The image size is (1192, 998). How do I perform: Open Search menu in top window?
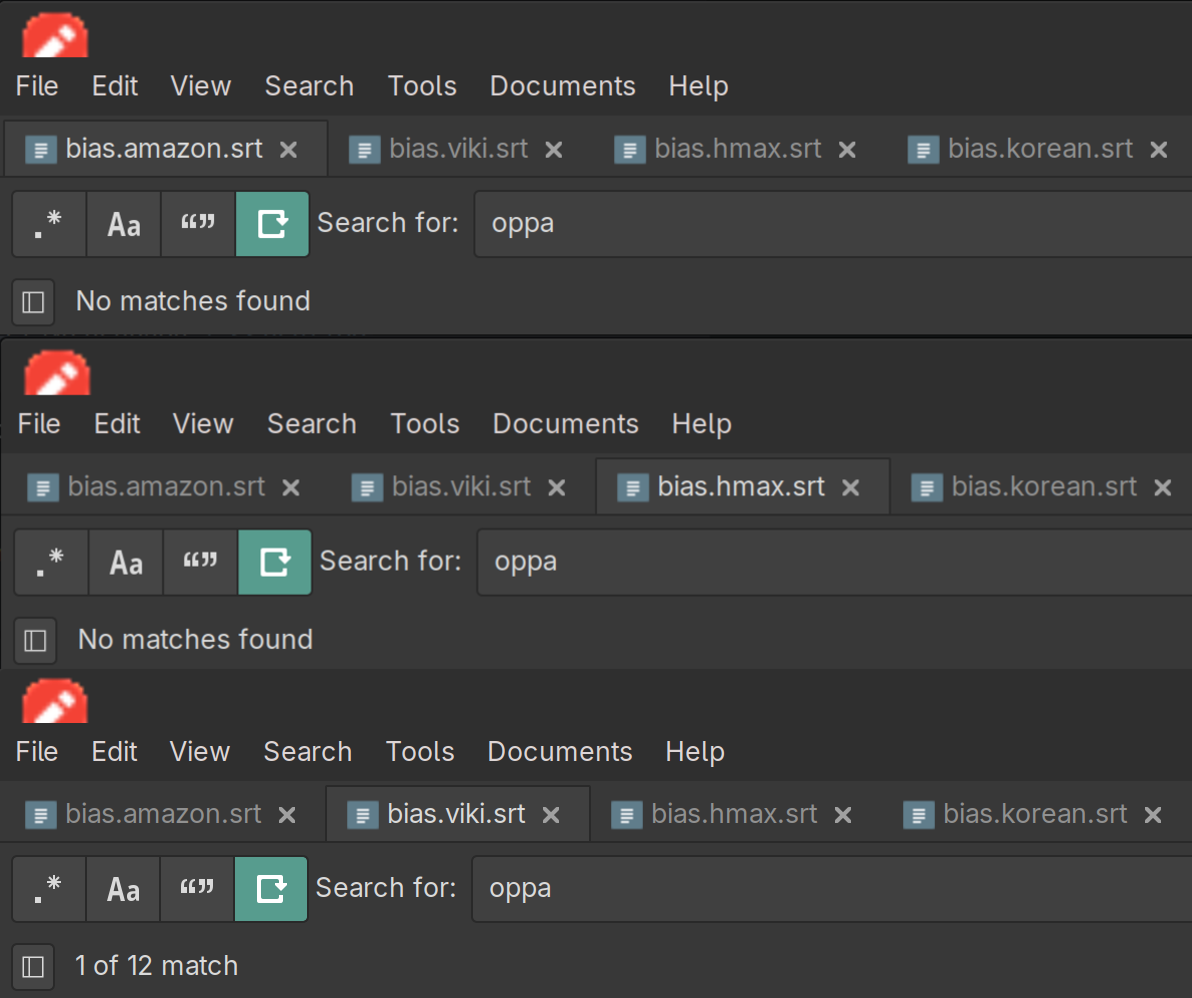309,86
